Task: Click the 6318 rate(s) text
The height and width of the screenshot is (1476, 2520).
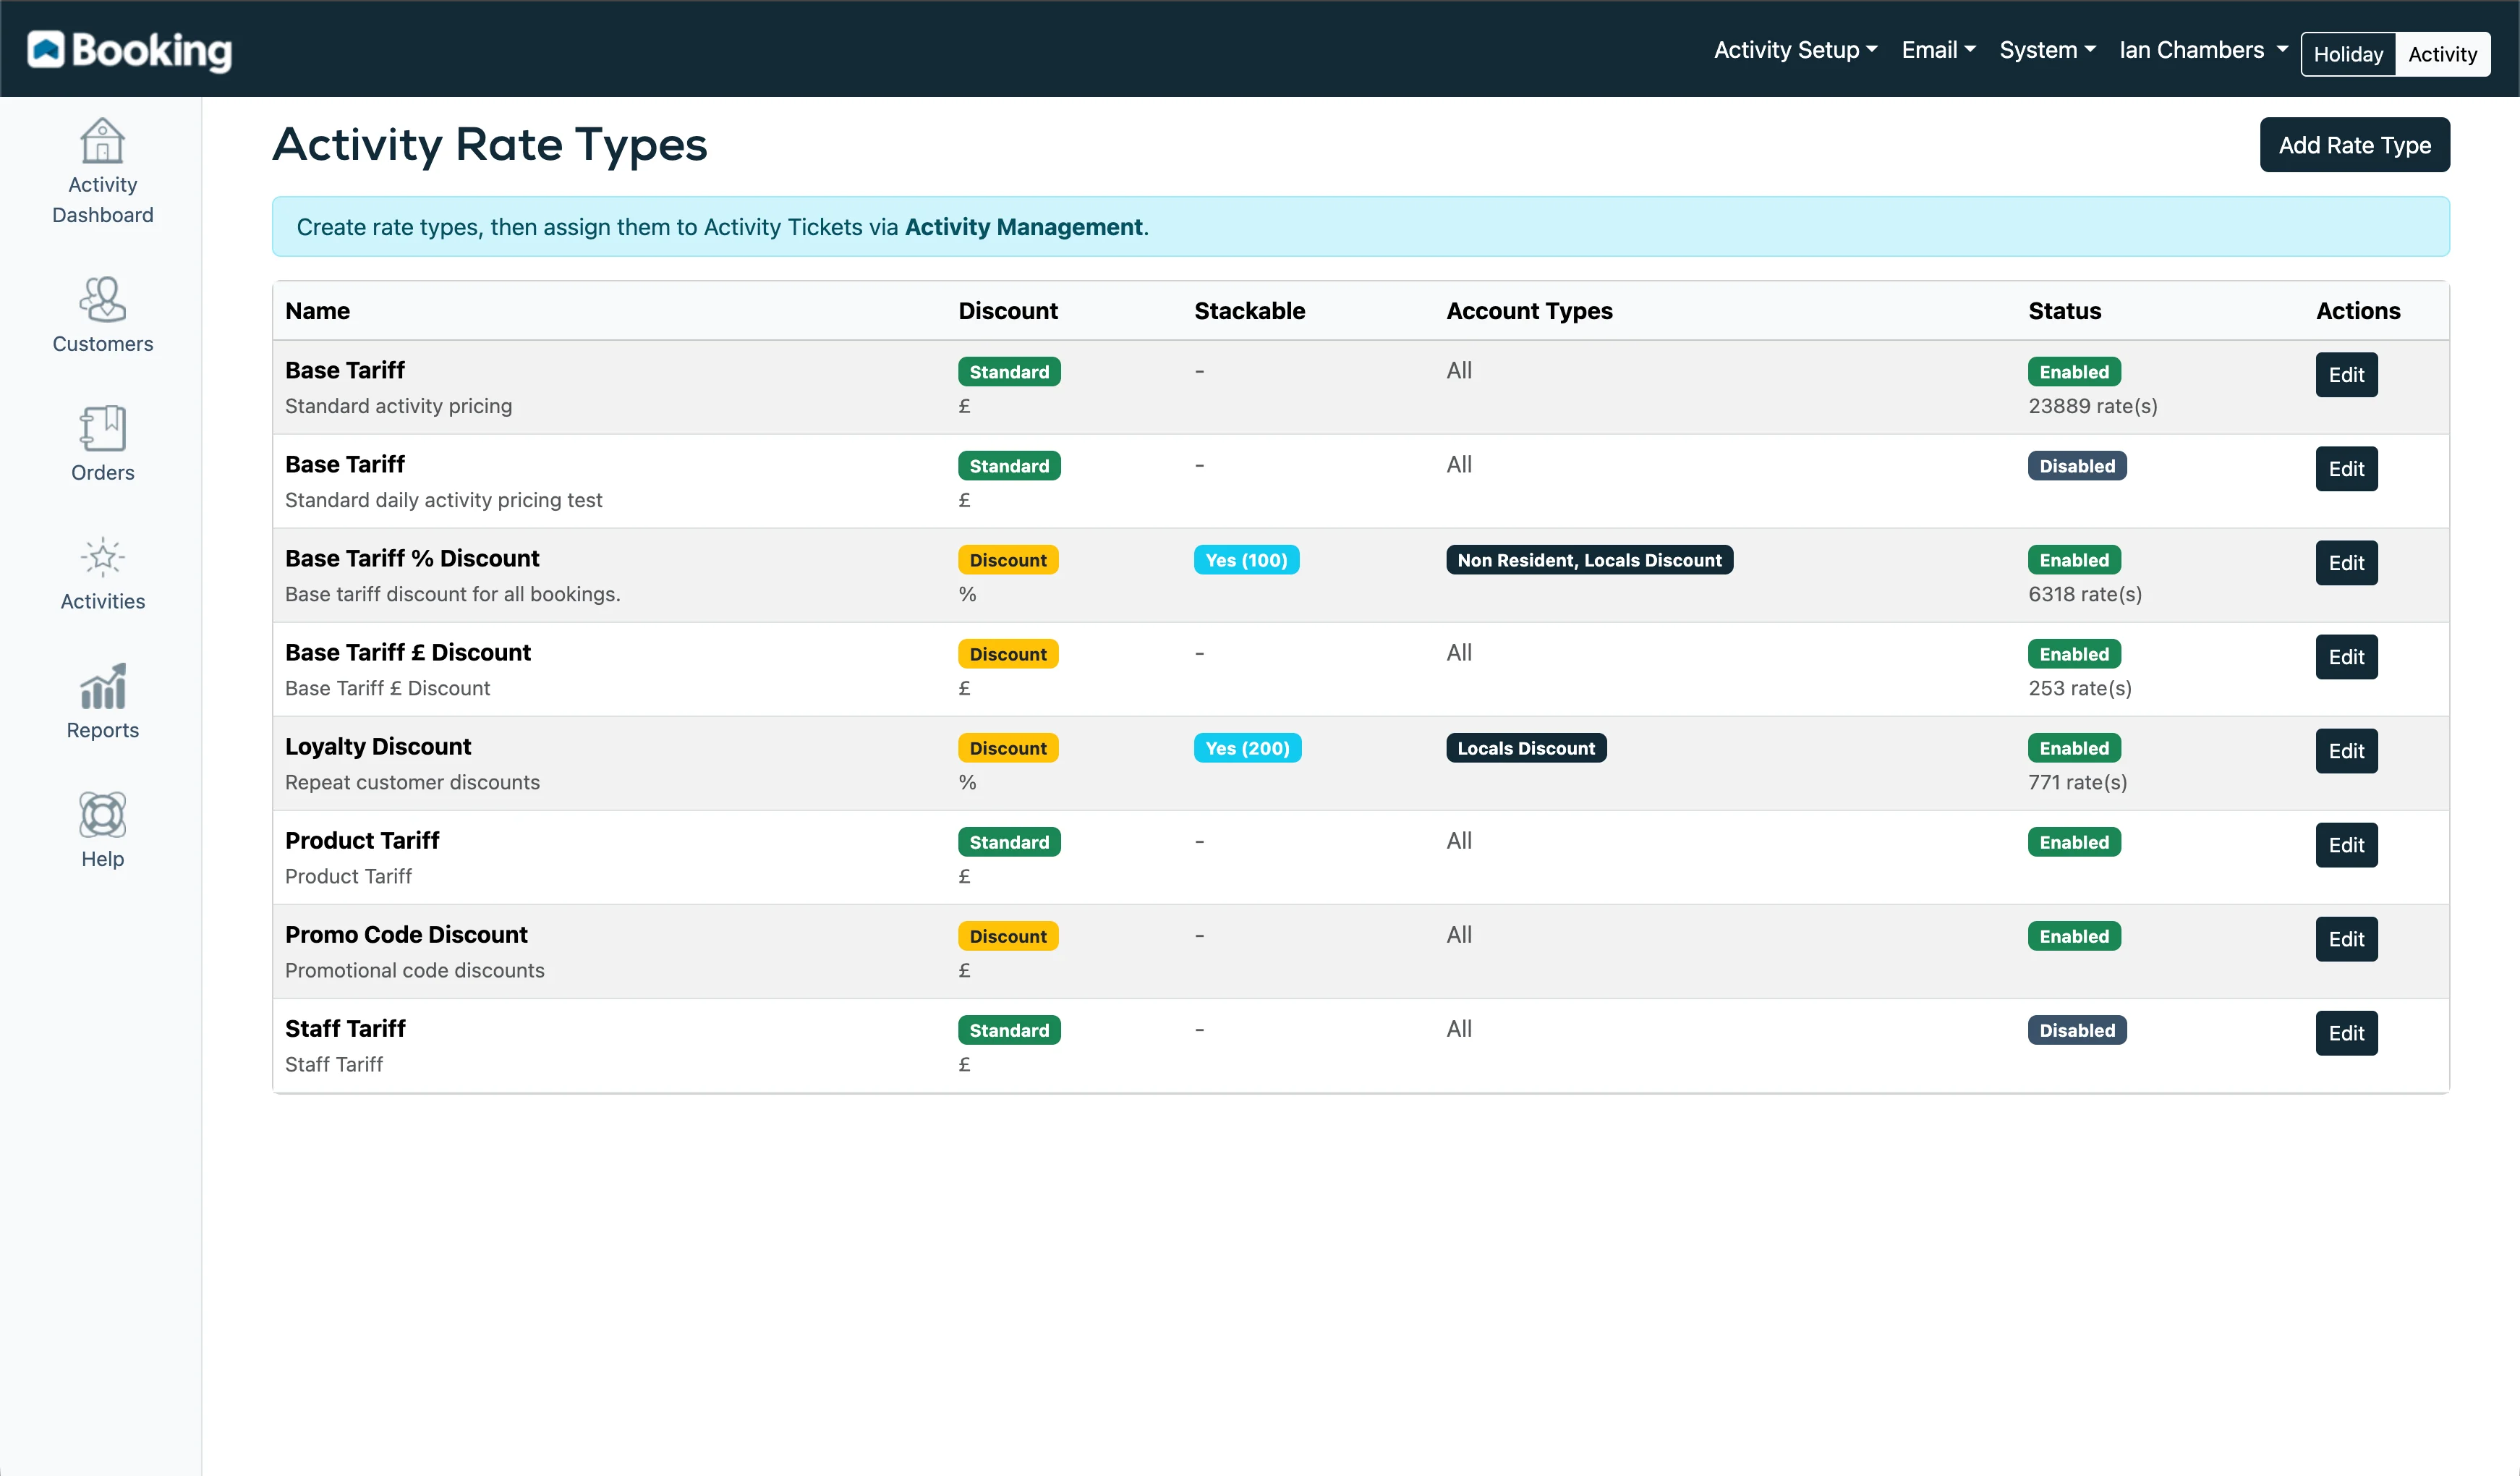Action: [x=2085, y=594]
